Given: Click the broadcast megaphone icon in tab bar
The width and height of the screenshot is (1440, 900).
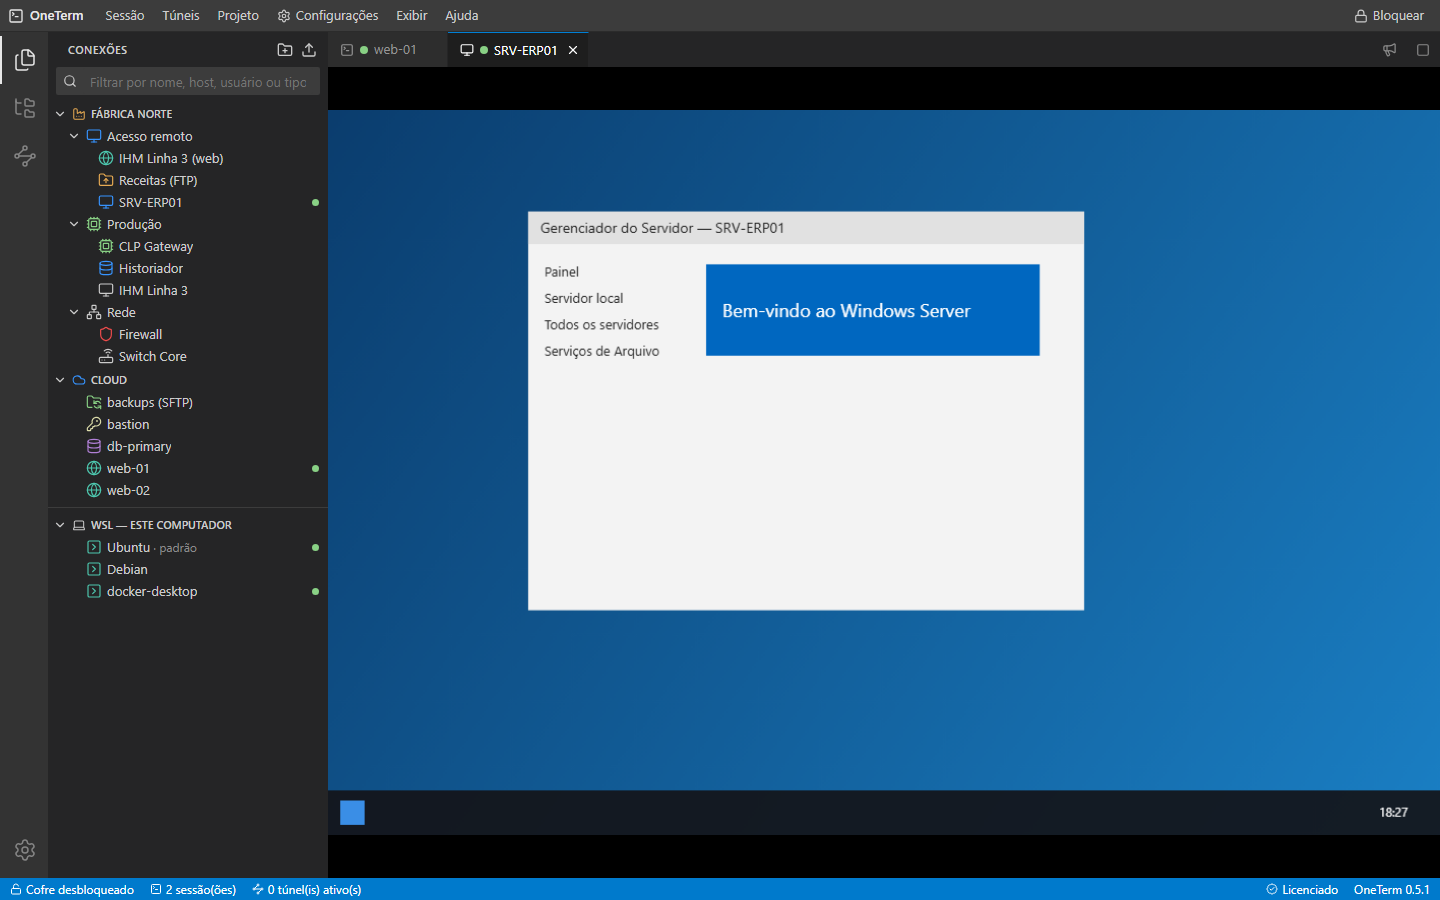Looking at the screenshot, I should tap(1390, 50).
